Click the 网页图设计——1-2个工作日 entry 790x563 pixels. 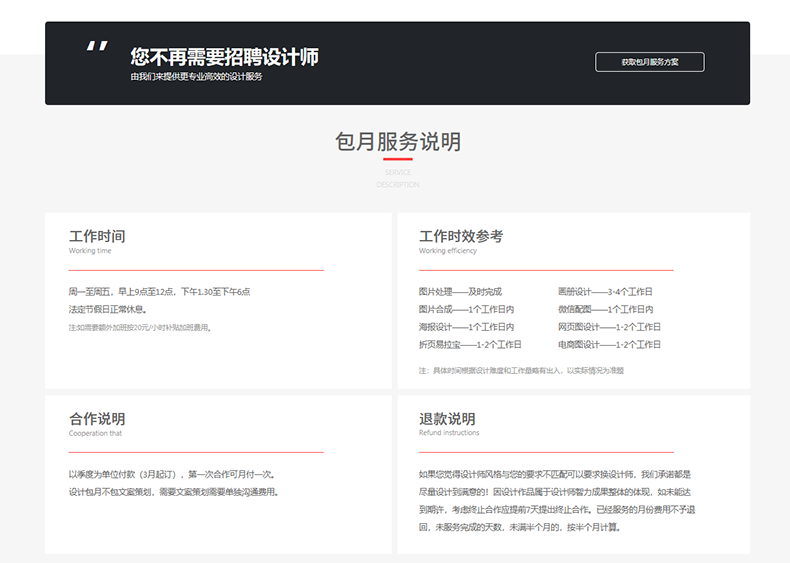609,327
